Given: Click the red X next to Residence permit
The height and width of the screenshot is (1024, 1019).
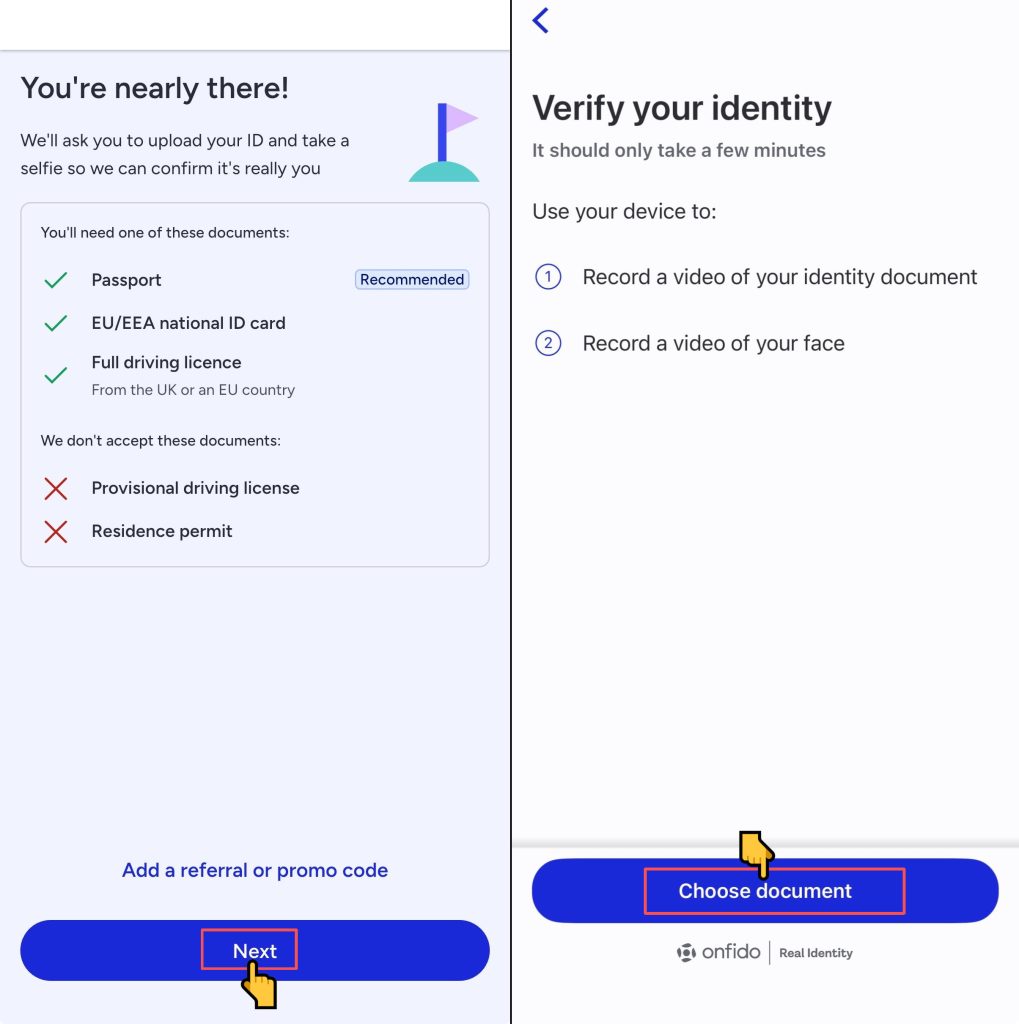Looking at the screenshot, I should click(56, 531).
